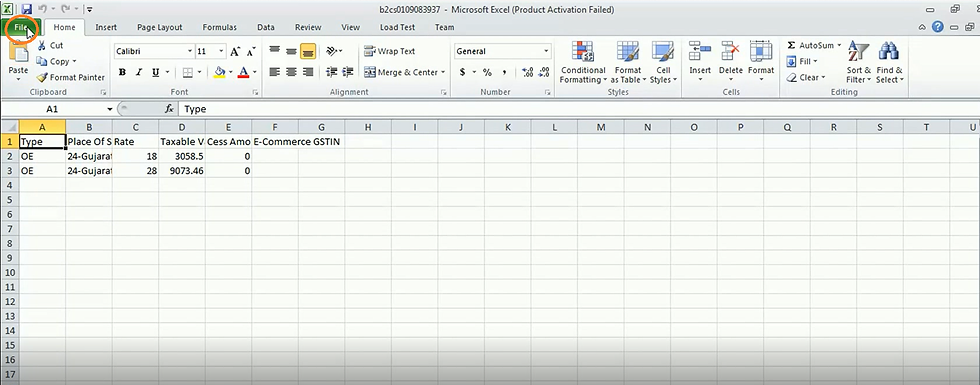Apply the red Font Color
Image resolution: width=980 pixels, height=385 pixels.
pyautogui.click(x=243, y=72)
